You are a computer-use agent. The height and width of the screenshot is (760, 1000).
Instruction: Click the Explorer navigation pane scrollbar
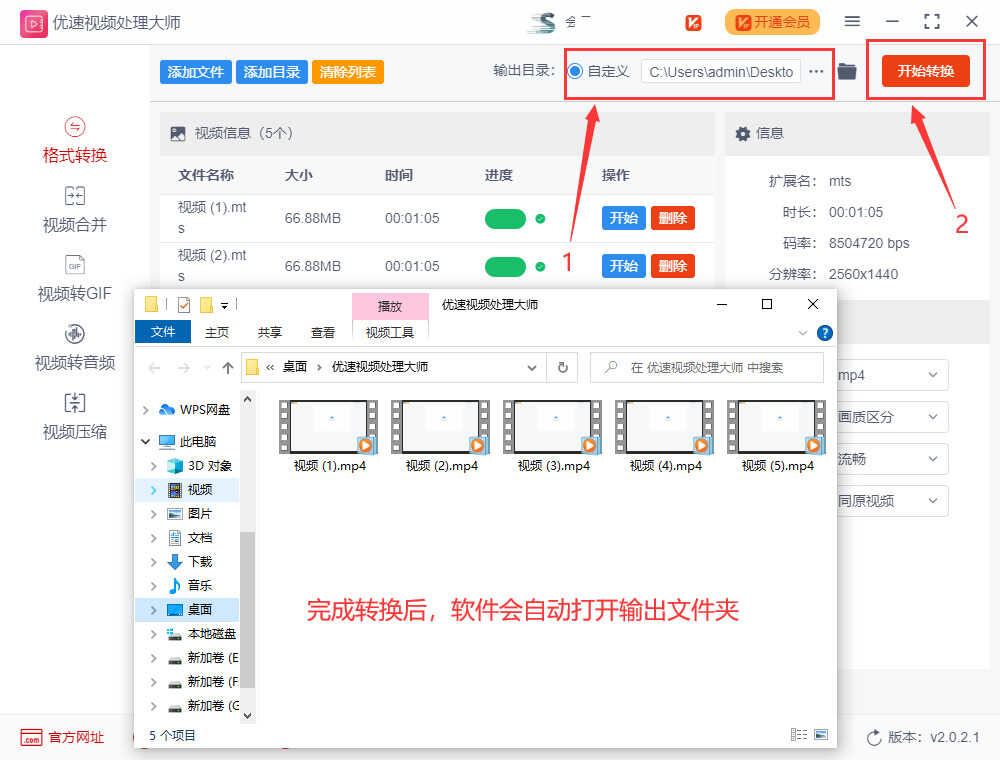tap(247, 609)
